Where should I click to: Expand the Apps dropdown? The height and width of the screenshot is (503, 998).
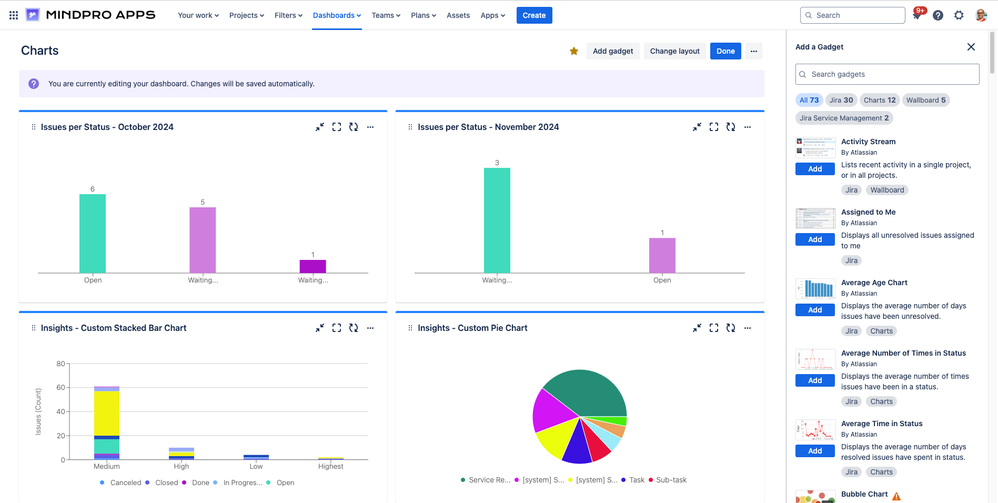pos(493,15)
